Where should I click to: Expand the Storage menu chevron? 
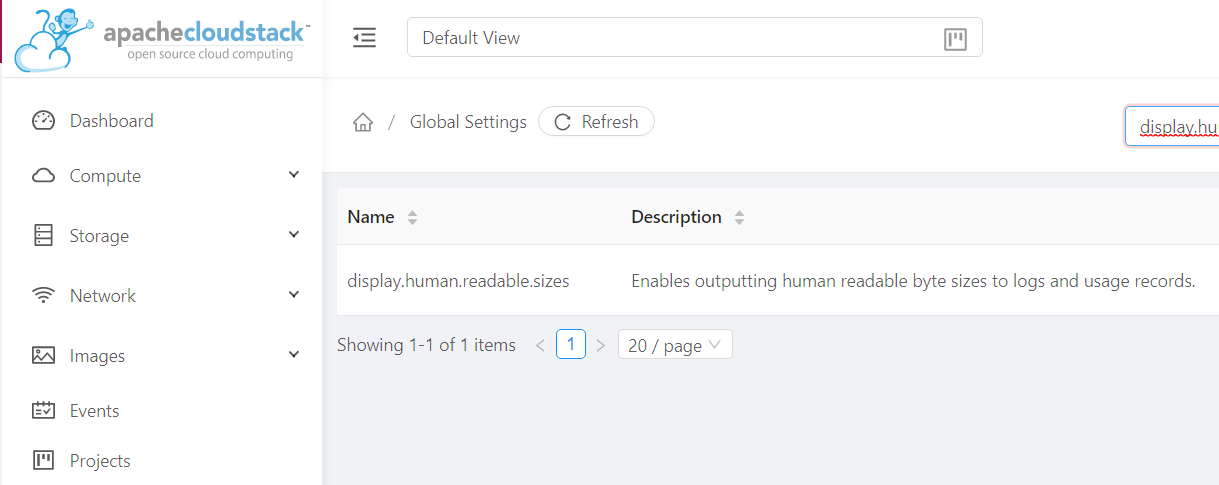tap(294, 235)
